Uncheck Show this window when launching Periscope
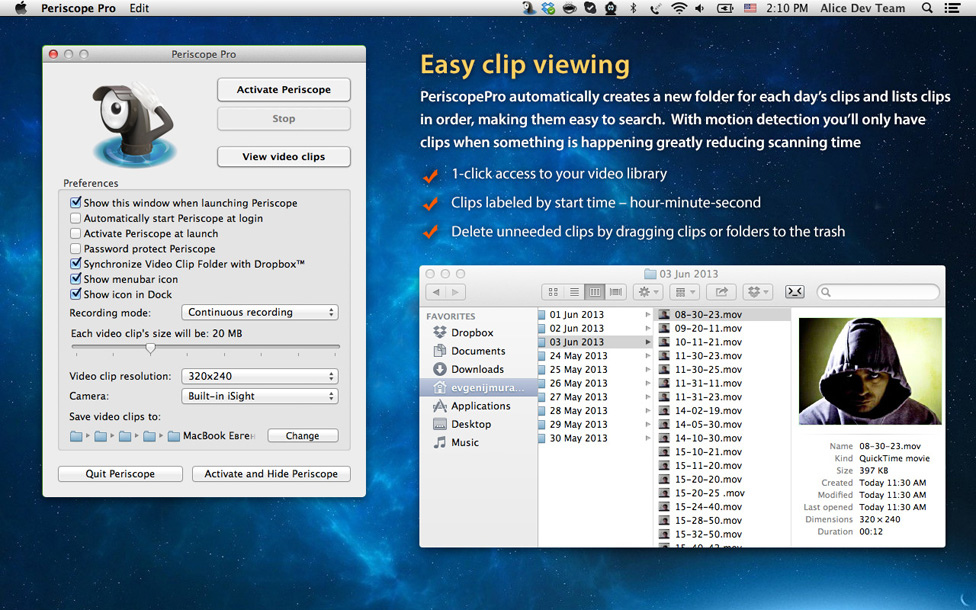 [75, 202]
